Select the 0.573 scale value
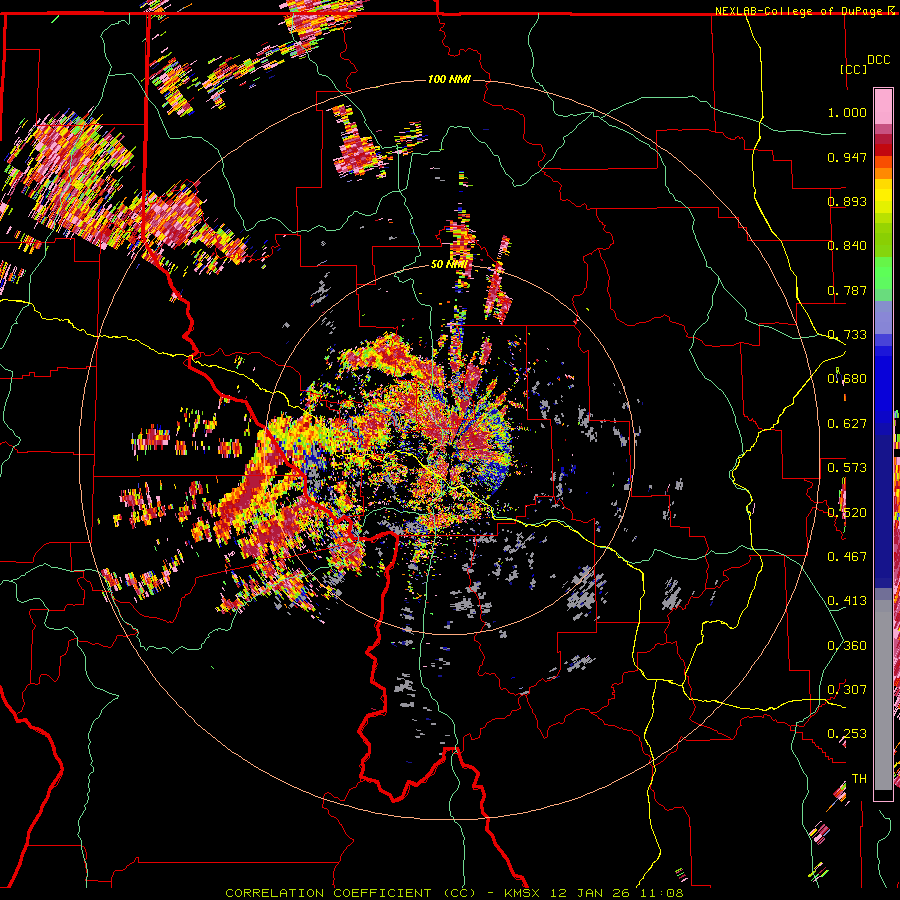The height and width of the screenshot is (900, 900). click(x=847, y=468)
